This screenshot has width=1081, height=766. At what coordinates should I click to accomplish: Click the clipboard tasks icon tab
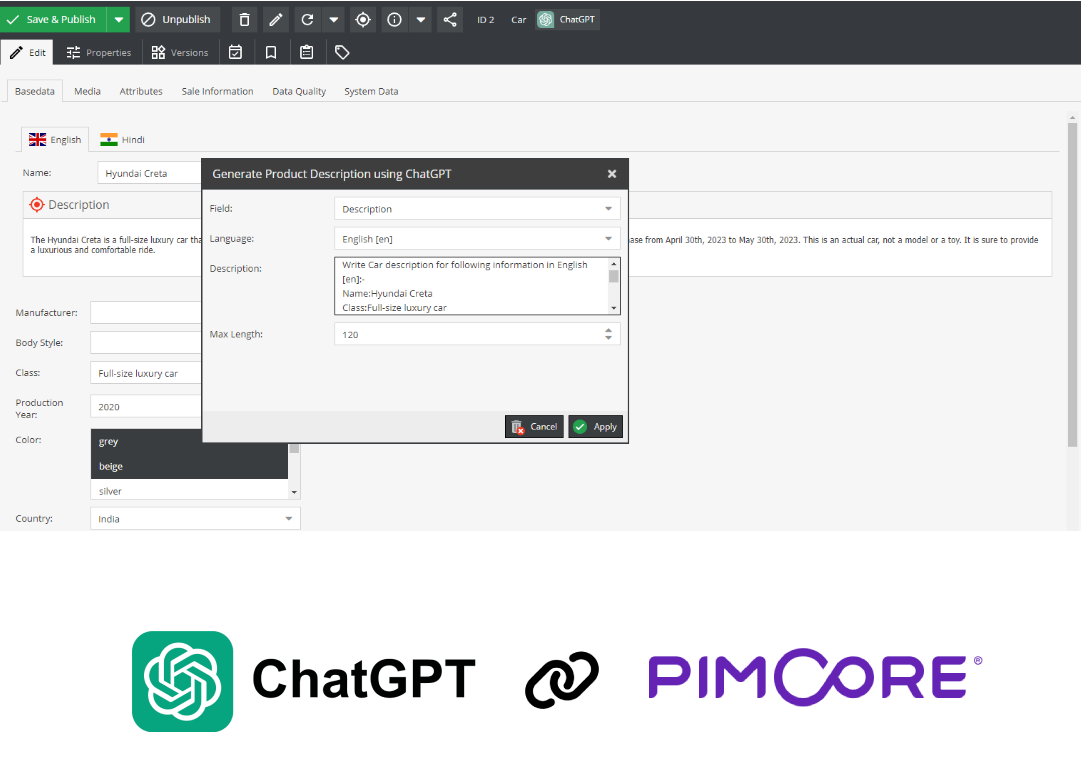[x=307, y=52]
